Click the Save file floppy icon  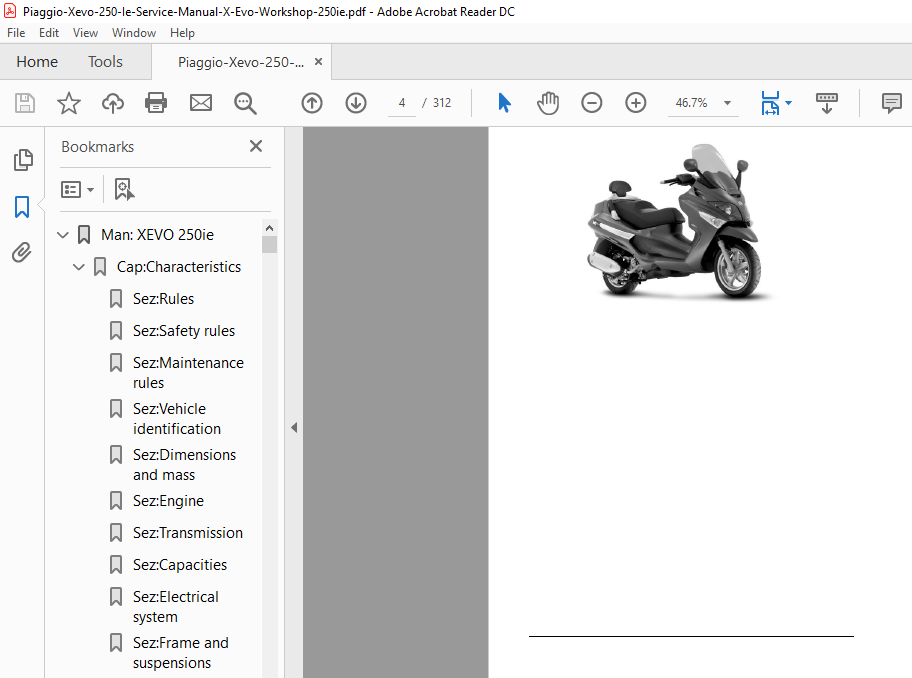pyautogui.click(x=24, y=103)
